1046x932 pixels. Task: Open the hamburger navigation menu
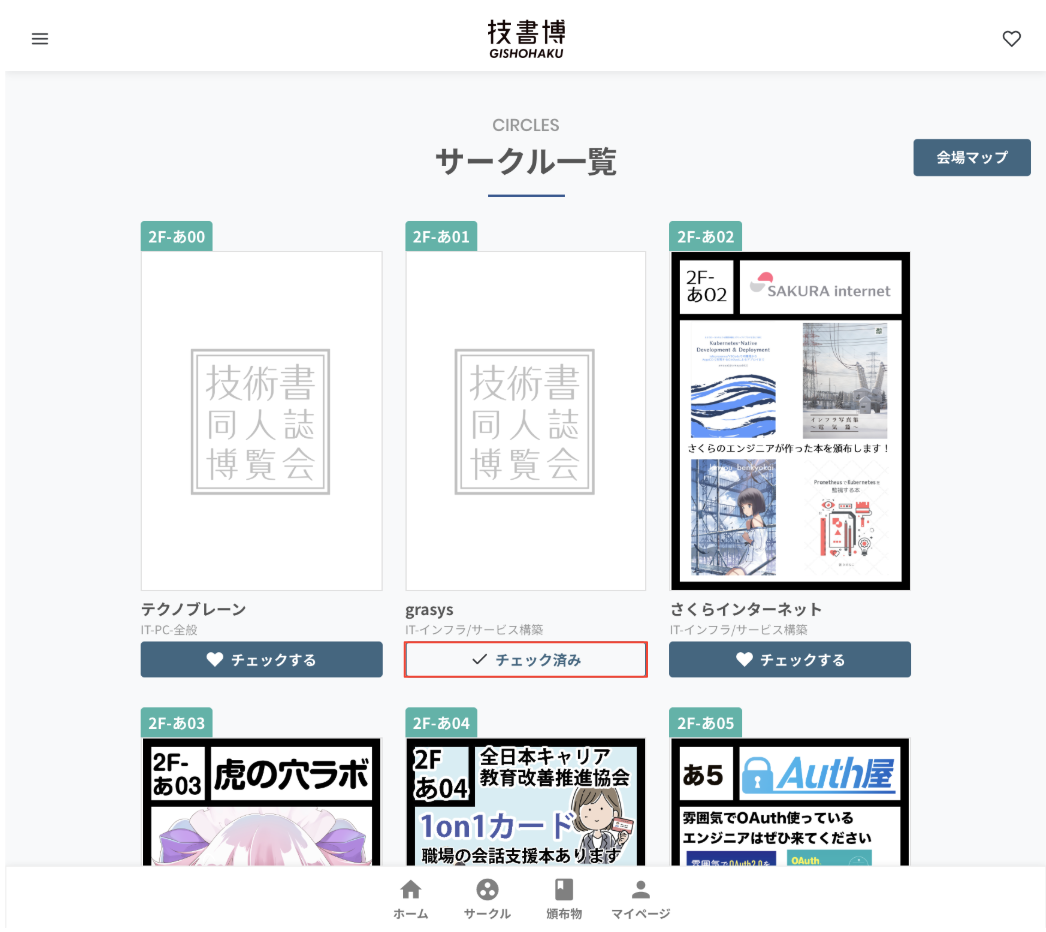coord(40,39)
